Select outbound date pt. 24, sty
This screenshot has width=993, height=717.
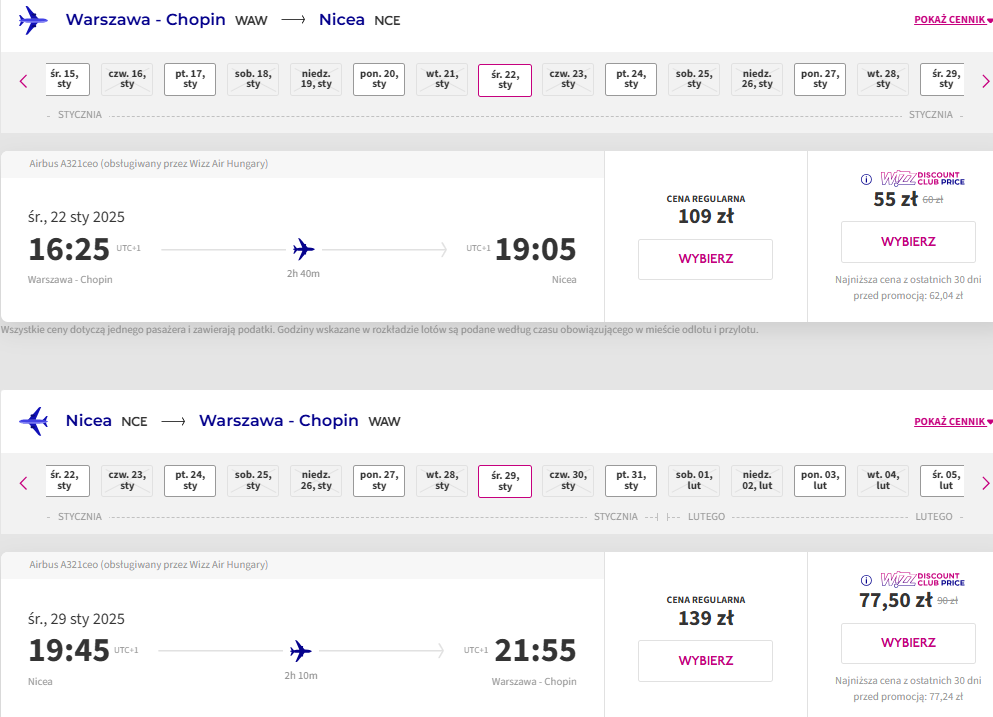tap(631, 79)
